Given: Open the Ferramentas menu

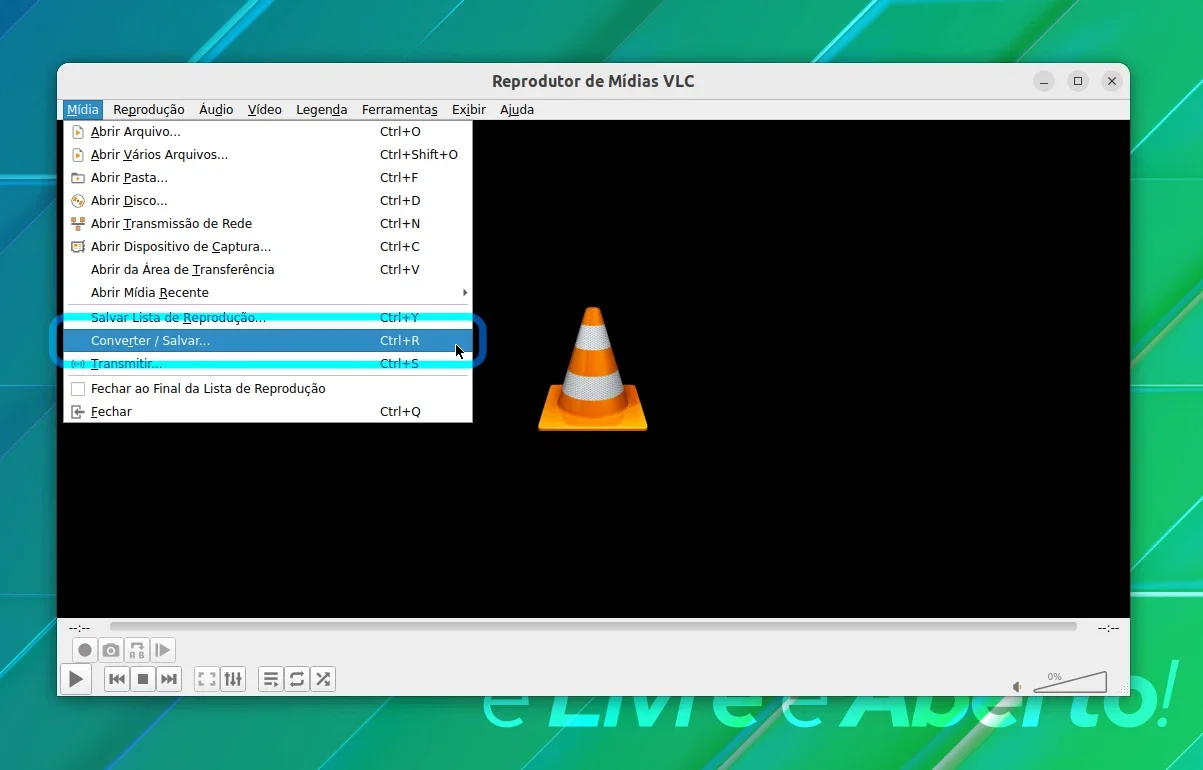Looking at the screenshot, I should 400,110.
